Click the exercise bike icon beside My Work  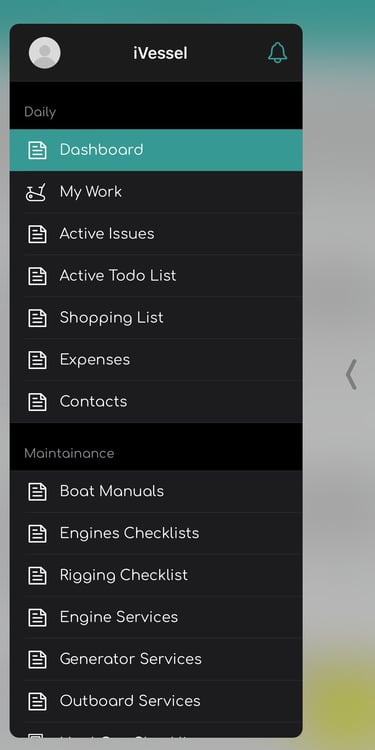pyautogui.click(x=36, y=192)
